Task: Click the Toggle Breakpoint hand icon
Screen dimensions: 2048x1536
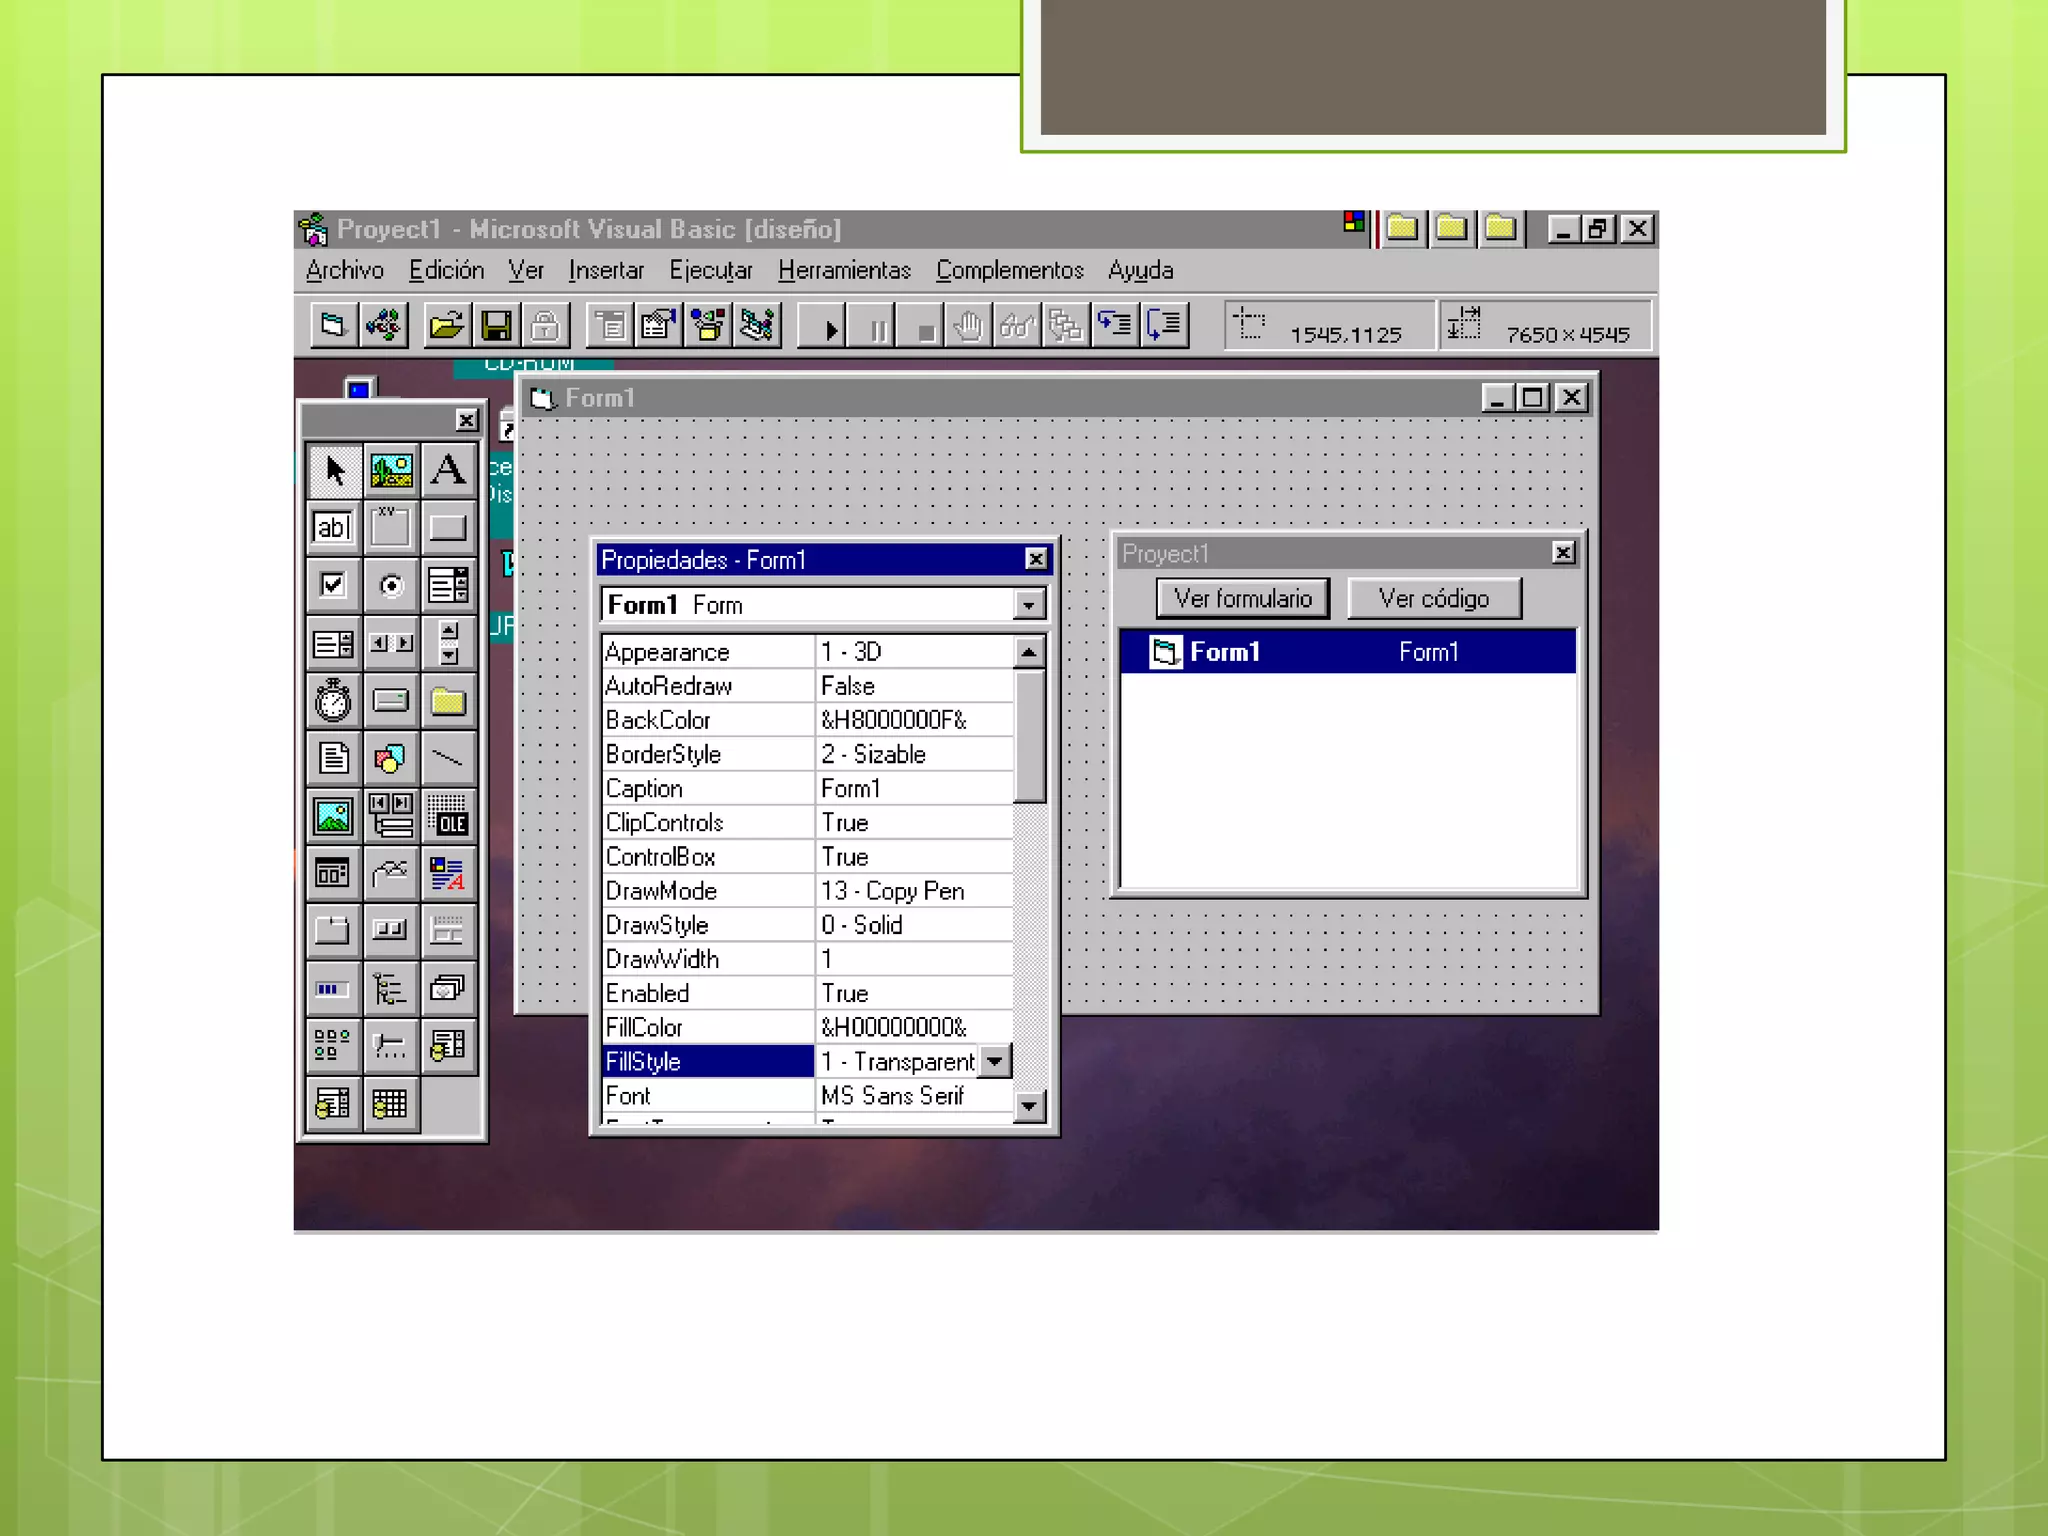Action: [x=969, y=326]
